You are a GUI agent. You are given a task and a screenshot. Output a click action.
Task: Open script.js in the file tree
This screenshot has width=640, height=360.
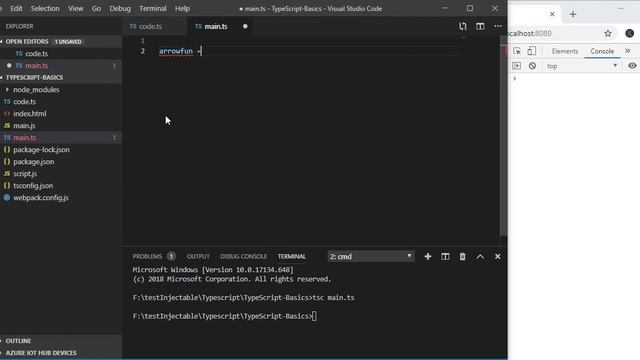point(25,174)
